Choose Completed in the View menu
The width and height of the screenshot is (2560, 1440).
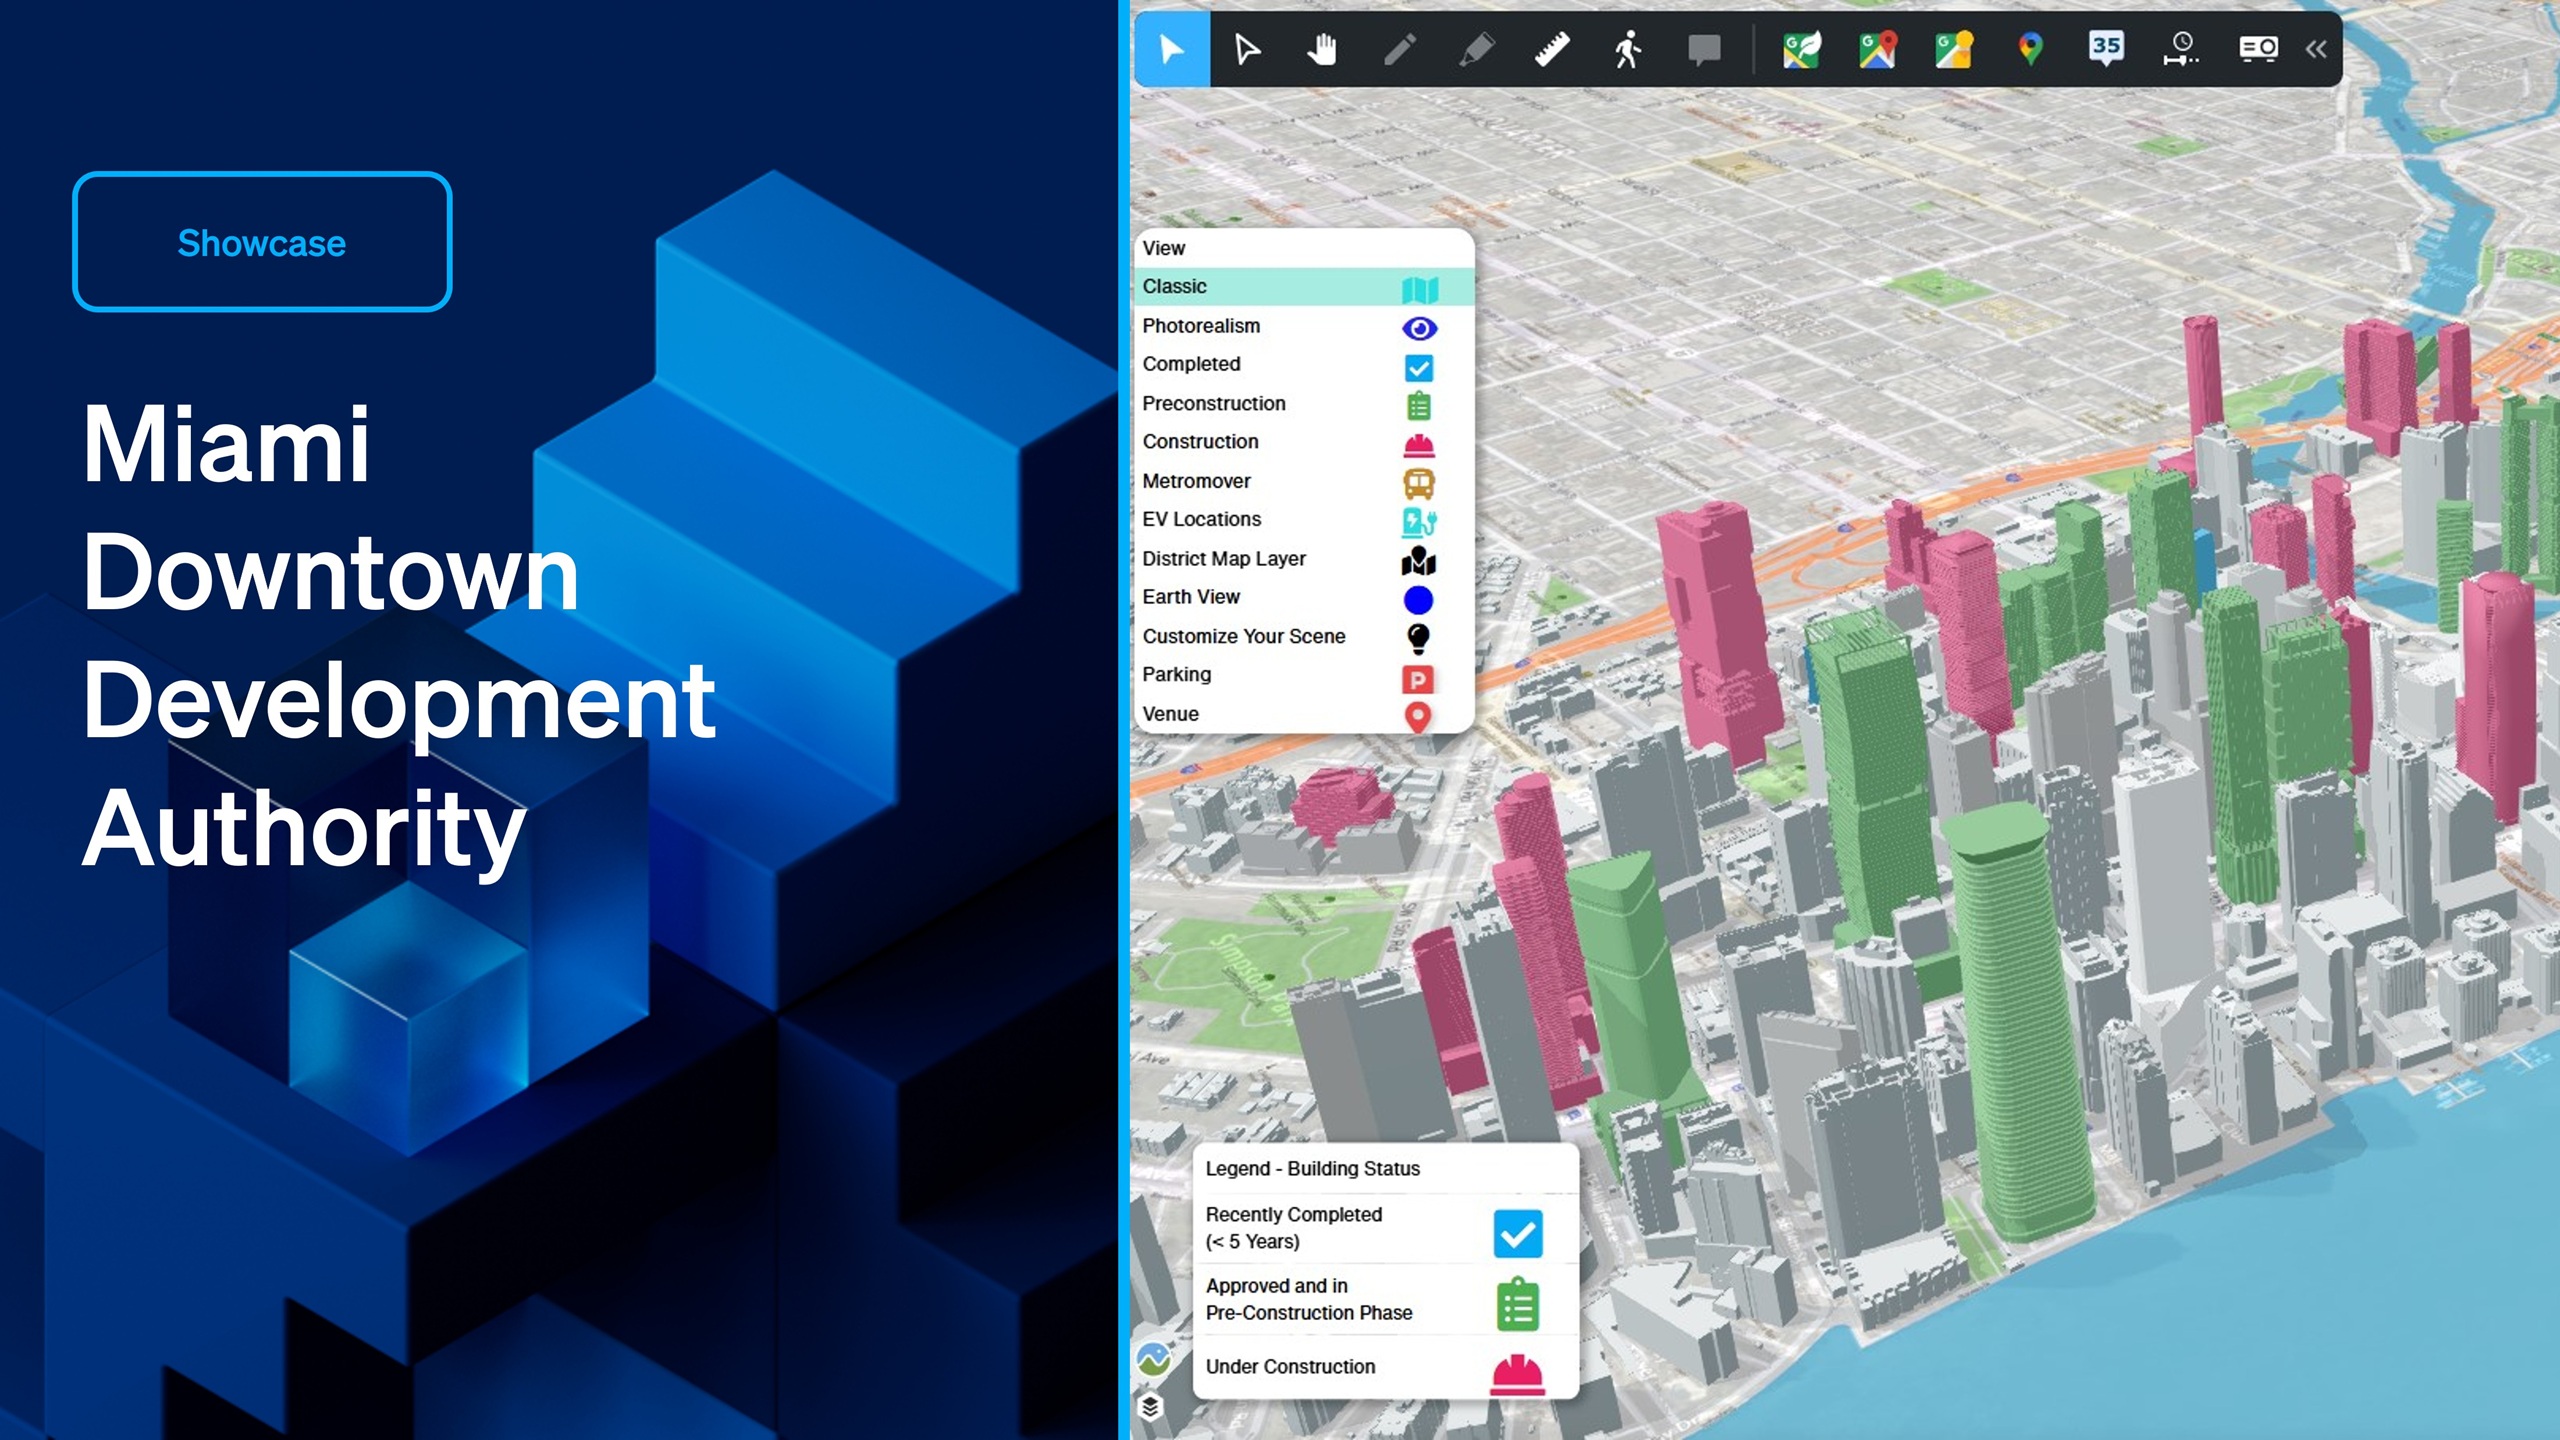click(1304, 365)
